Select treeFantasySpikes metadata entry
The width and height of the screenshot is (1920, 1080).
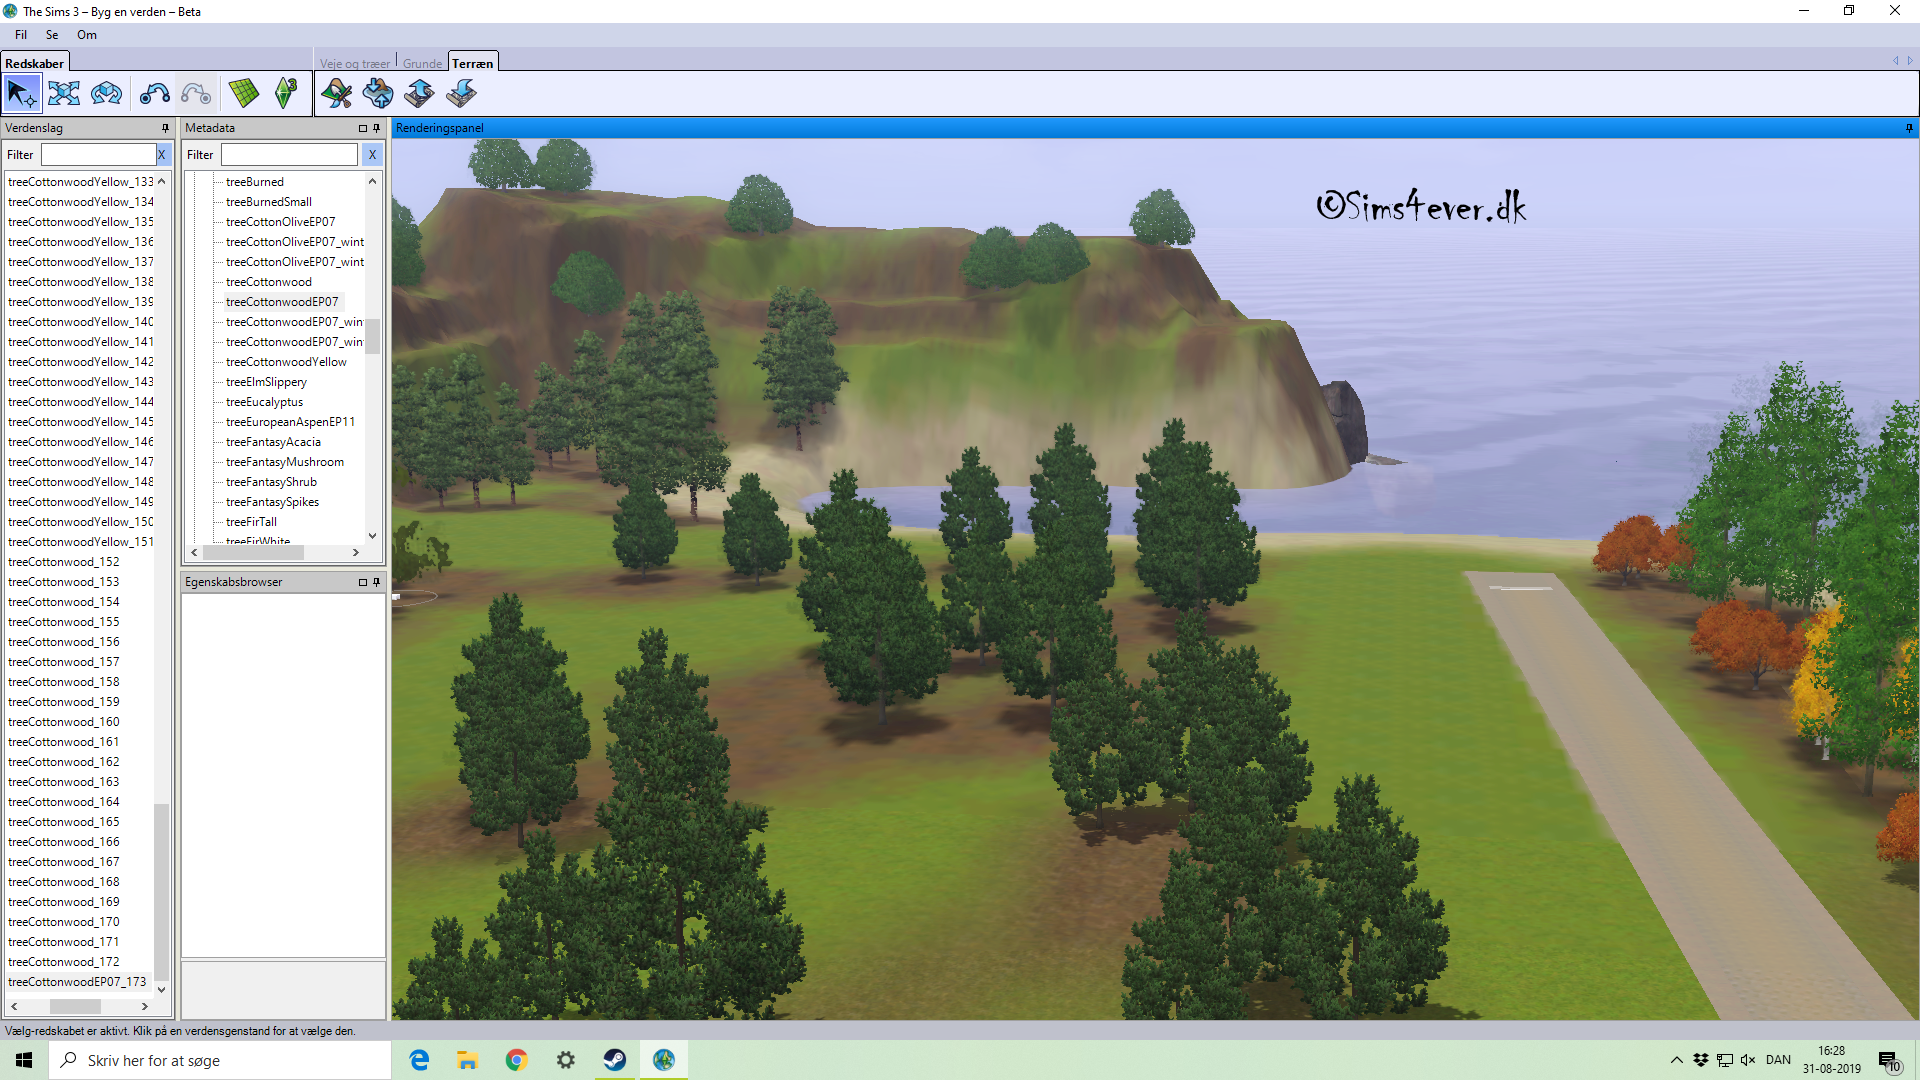pos(272,502)
